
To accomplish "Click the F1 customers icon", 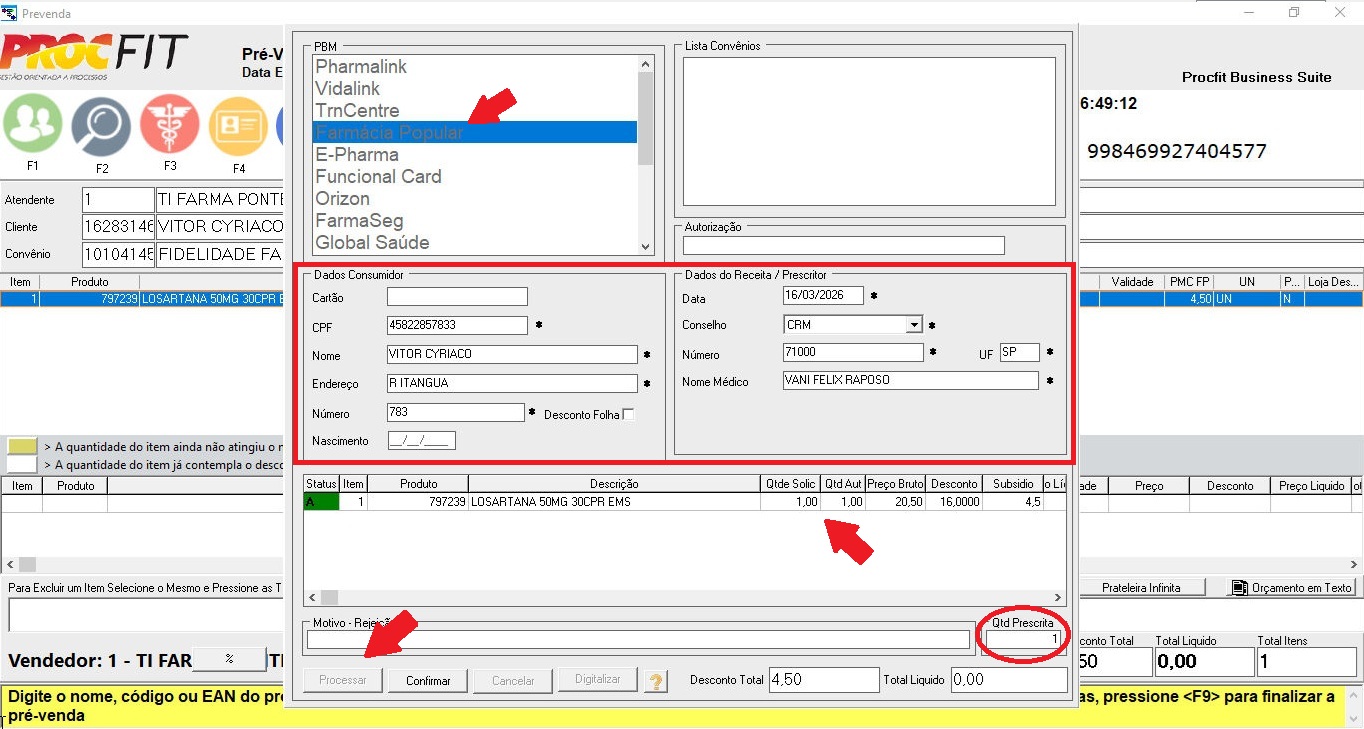I will (x=33, y=125).
